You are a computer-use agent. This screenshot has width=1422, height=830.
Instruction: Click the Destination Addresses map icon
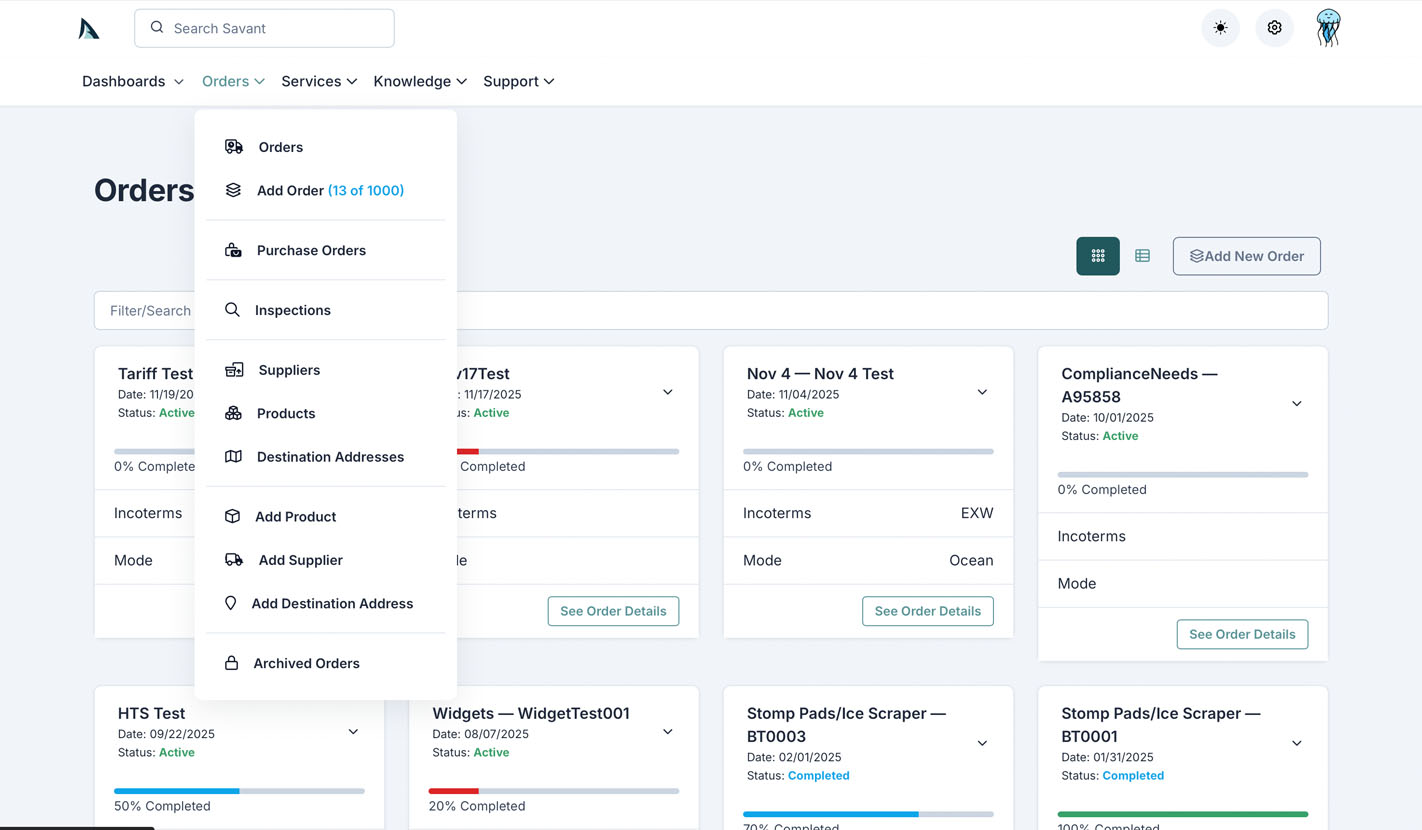pos(233,457)
